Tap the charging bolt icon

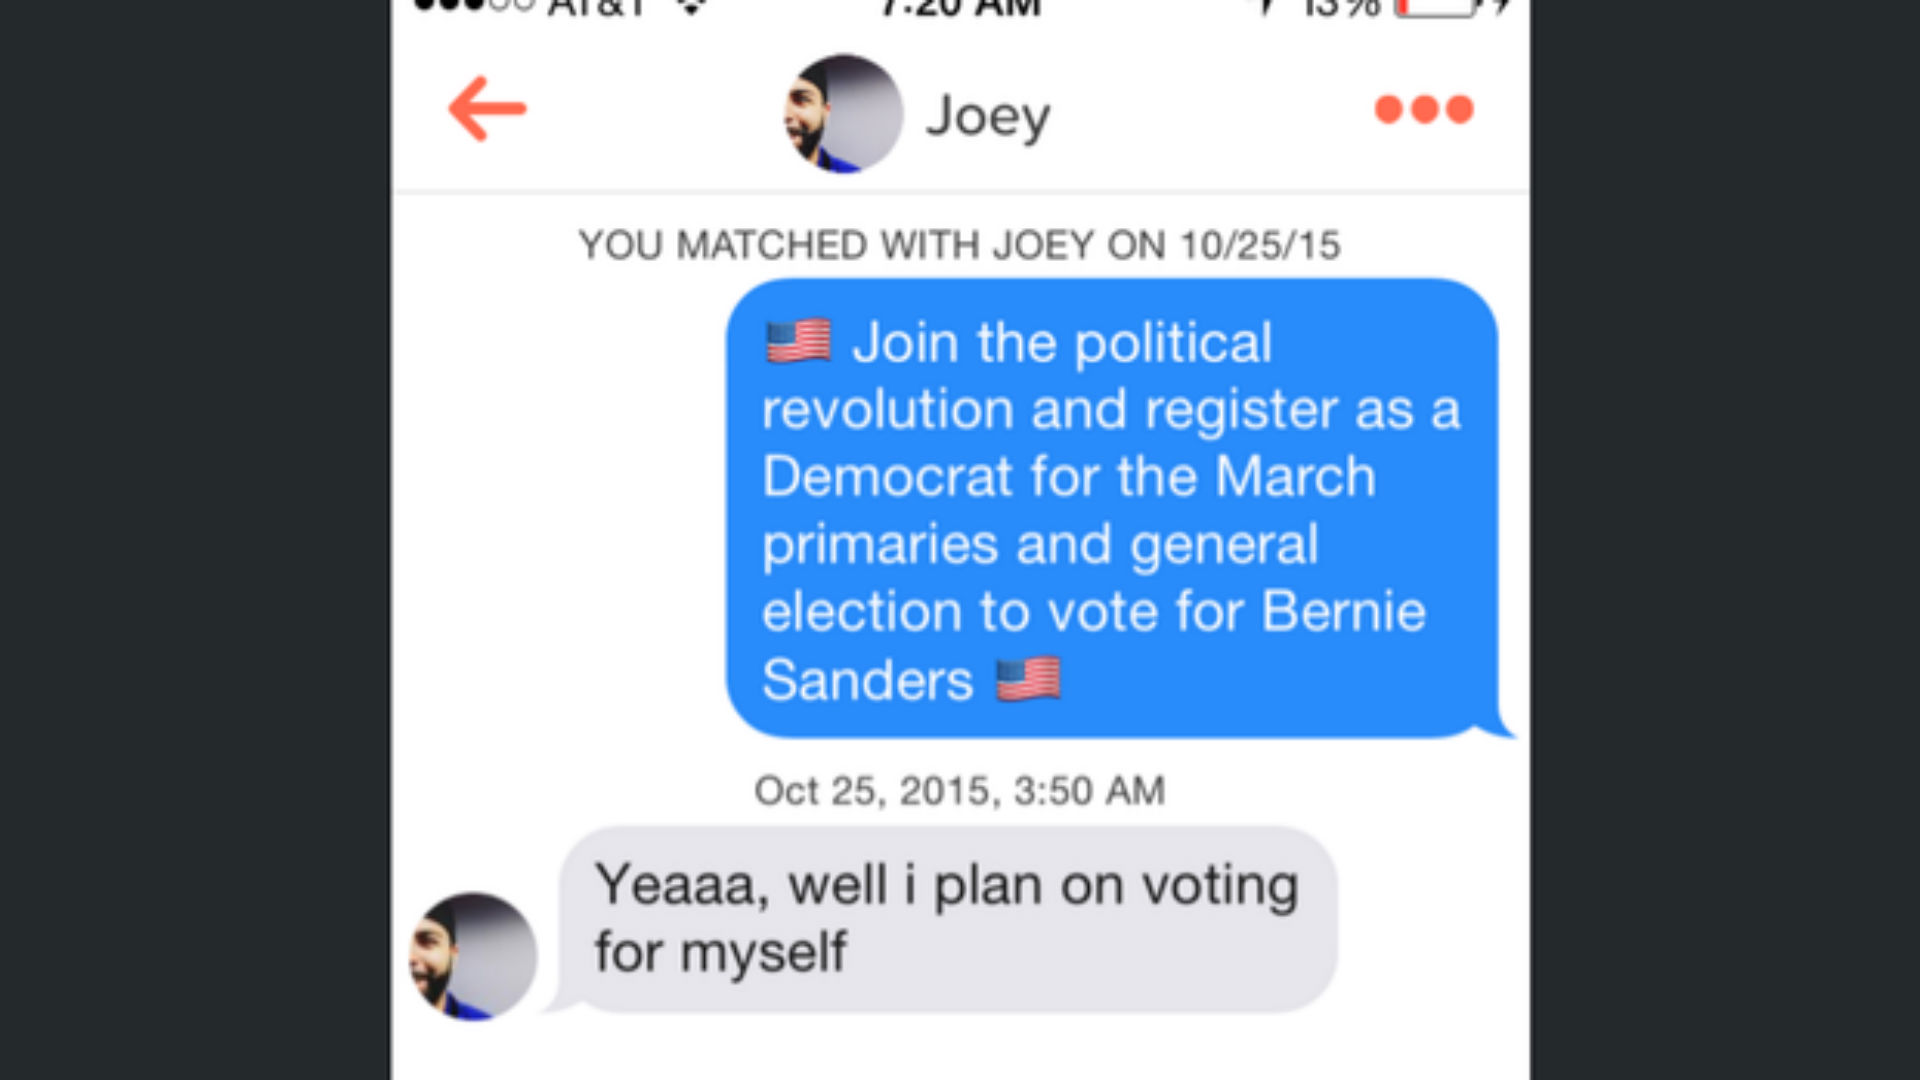pyautogui.click(x=1499, y=6)
